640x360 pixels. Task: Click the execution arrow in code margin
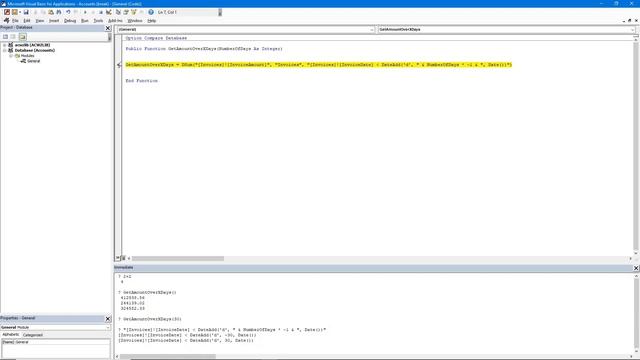[x=119, y=64]
